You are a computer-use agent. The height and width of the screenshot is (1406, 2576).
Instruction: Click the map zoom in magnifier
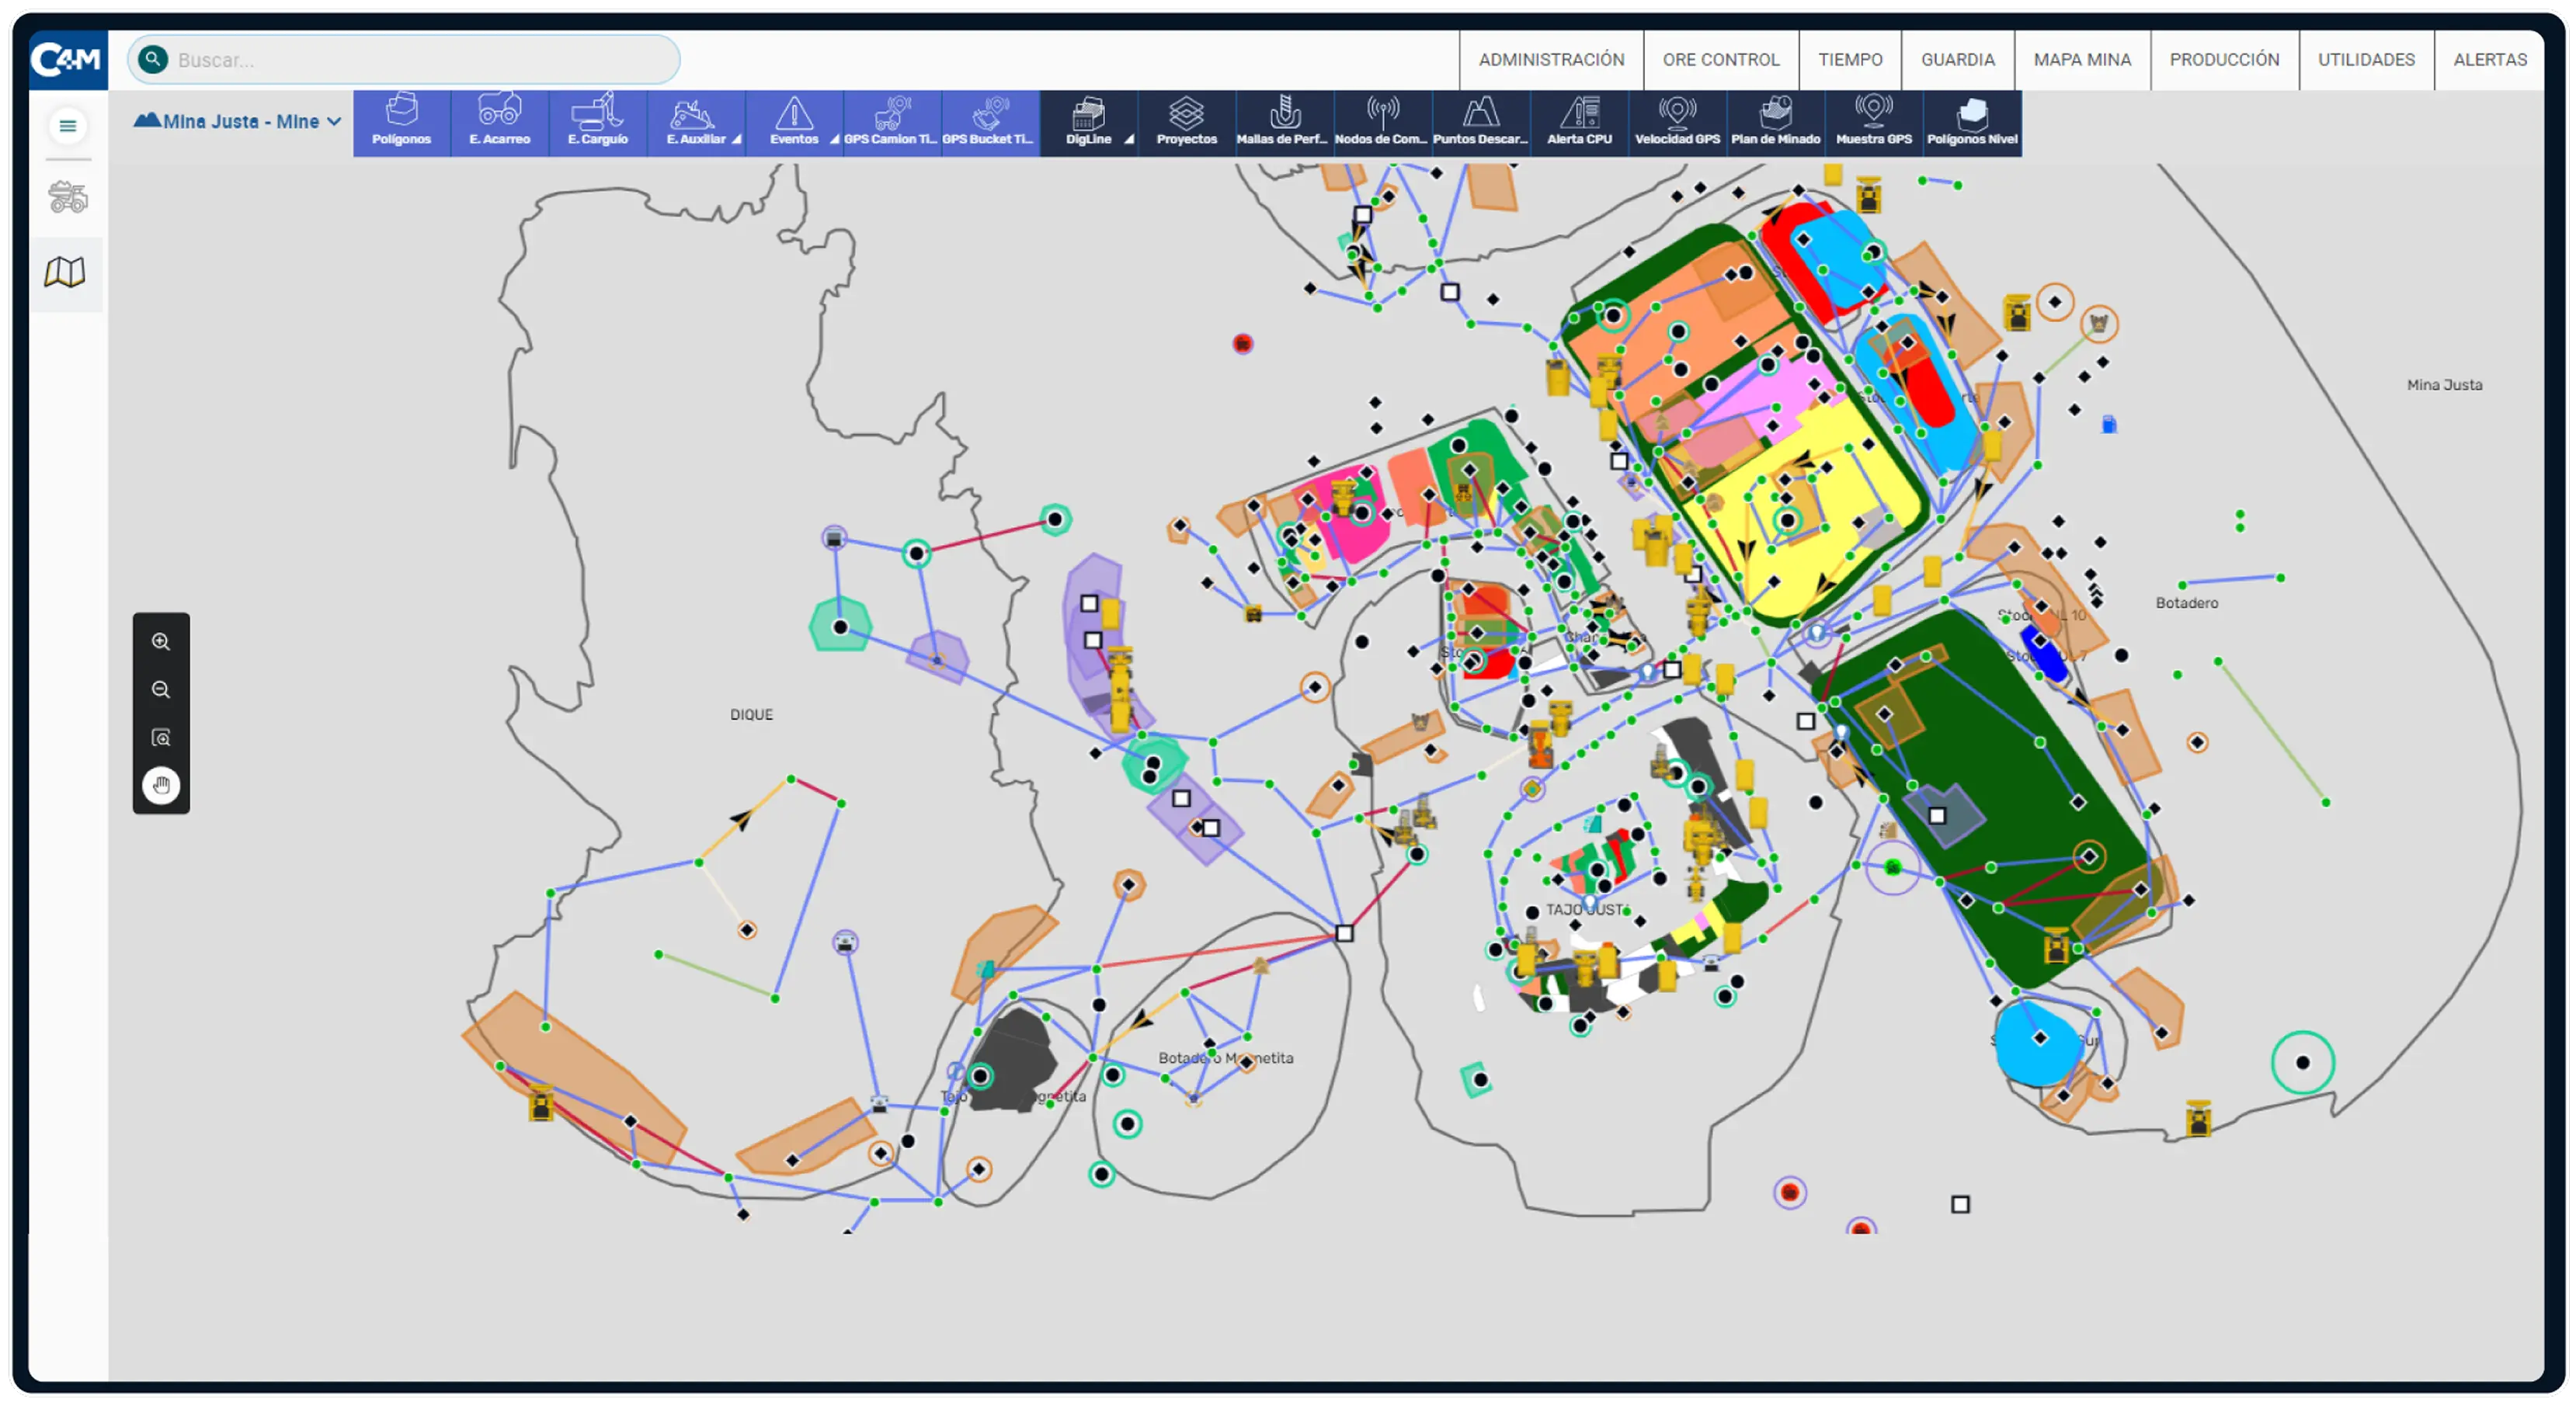[161, 642]
